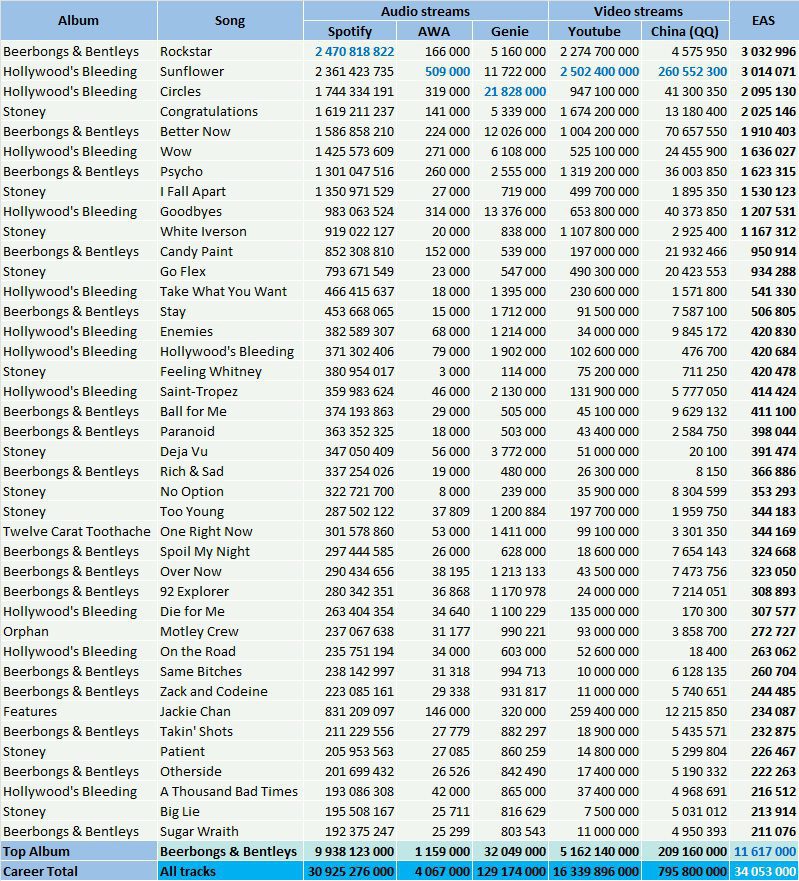The height and width of the screenshot is (881, 799).
Task: Select the Sugar Wraith song cell
Action: pyautogui.click(x=230, y=832)
